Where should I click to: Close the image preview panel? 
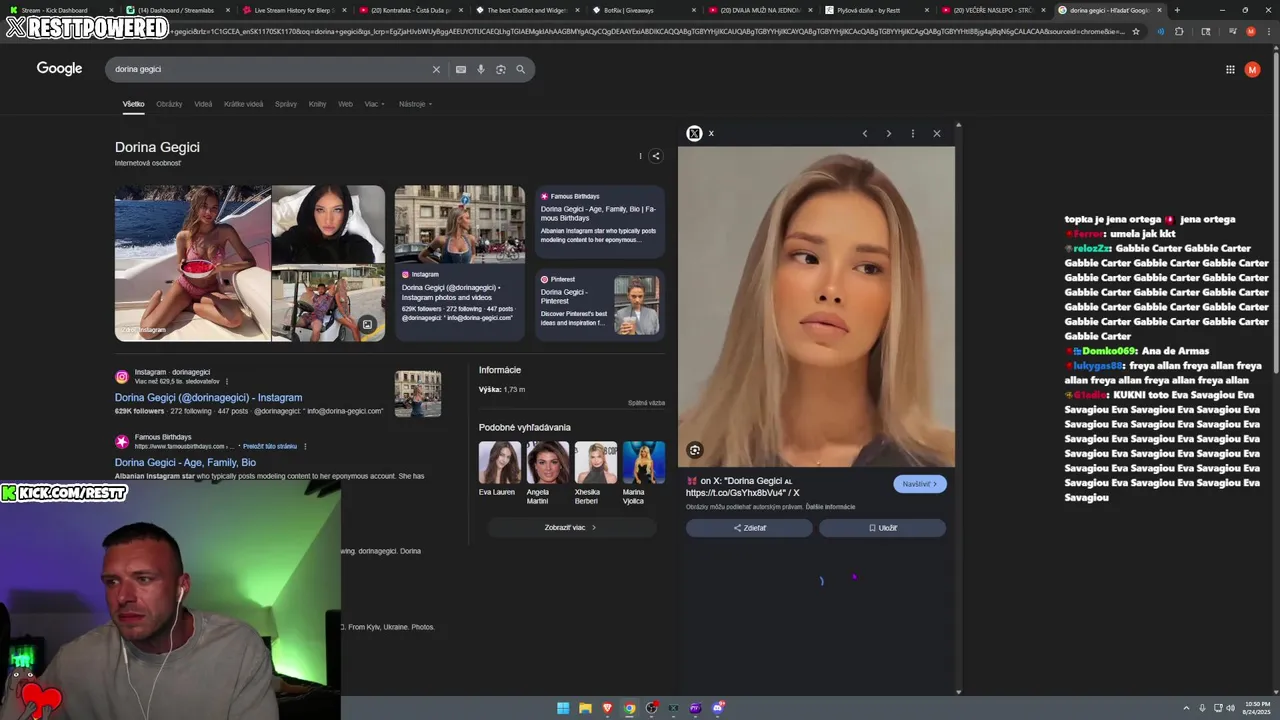(x=937, y=133)
